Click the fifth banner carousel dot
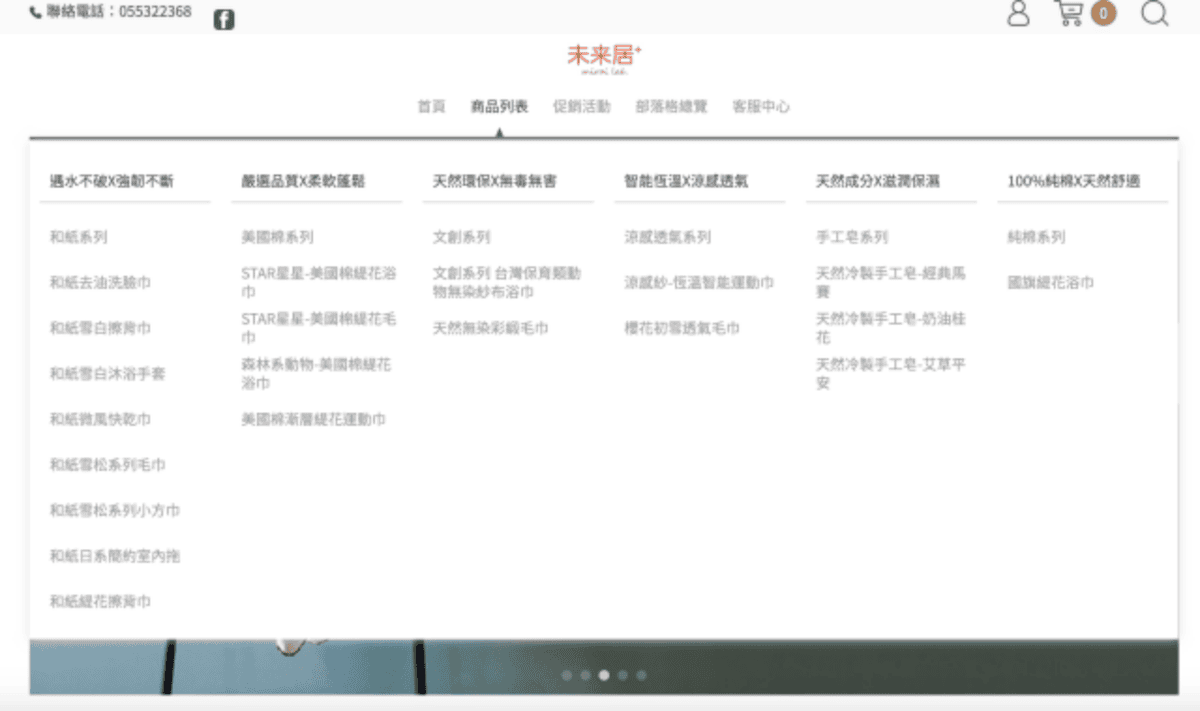The height and width of the screenshot is (711, 1200). [642, 675]
